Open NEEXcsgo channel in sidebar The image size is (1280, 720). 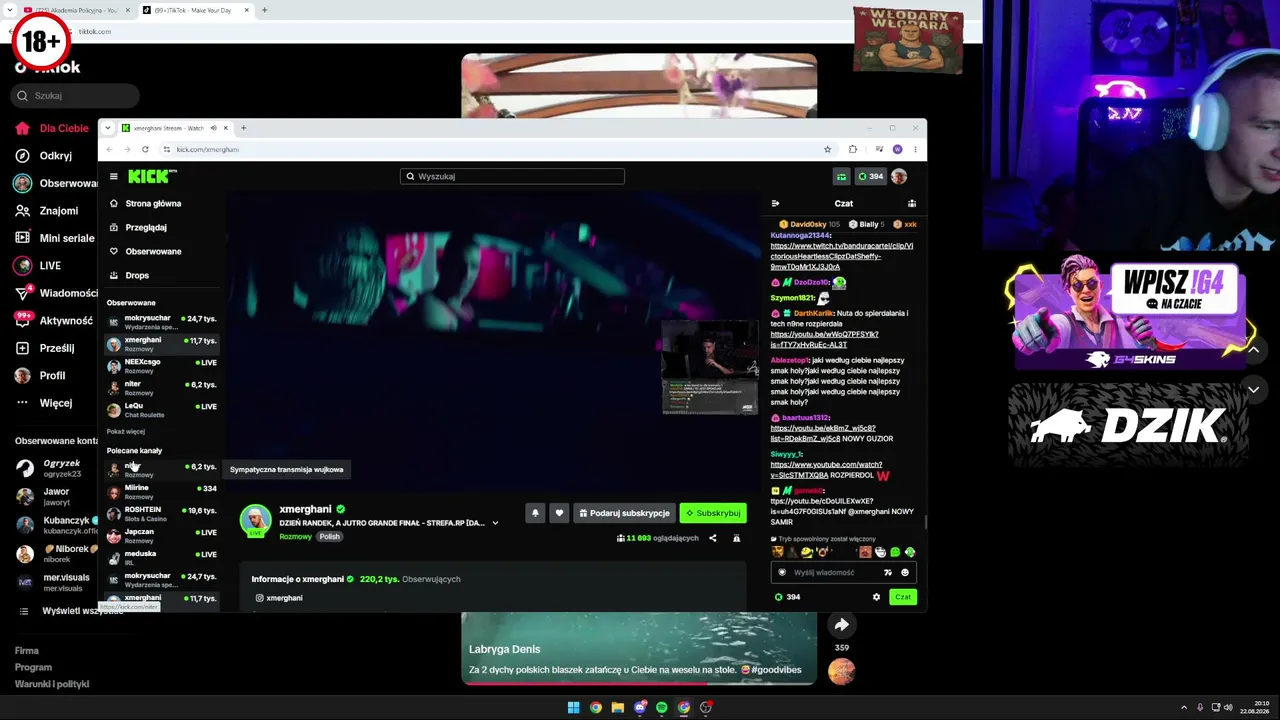(161, 366)
